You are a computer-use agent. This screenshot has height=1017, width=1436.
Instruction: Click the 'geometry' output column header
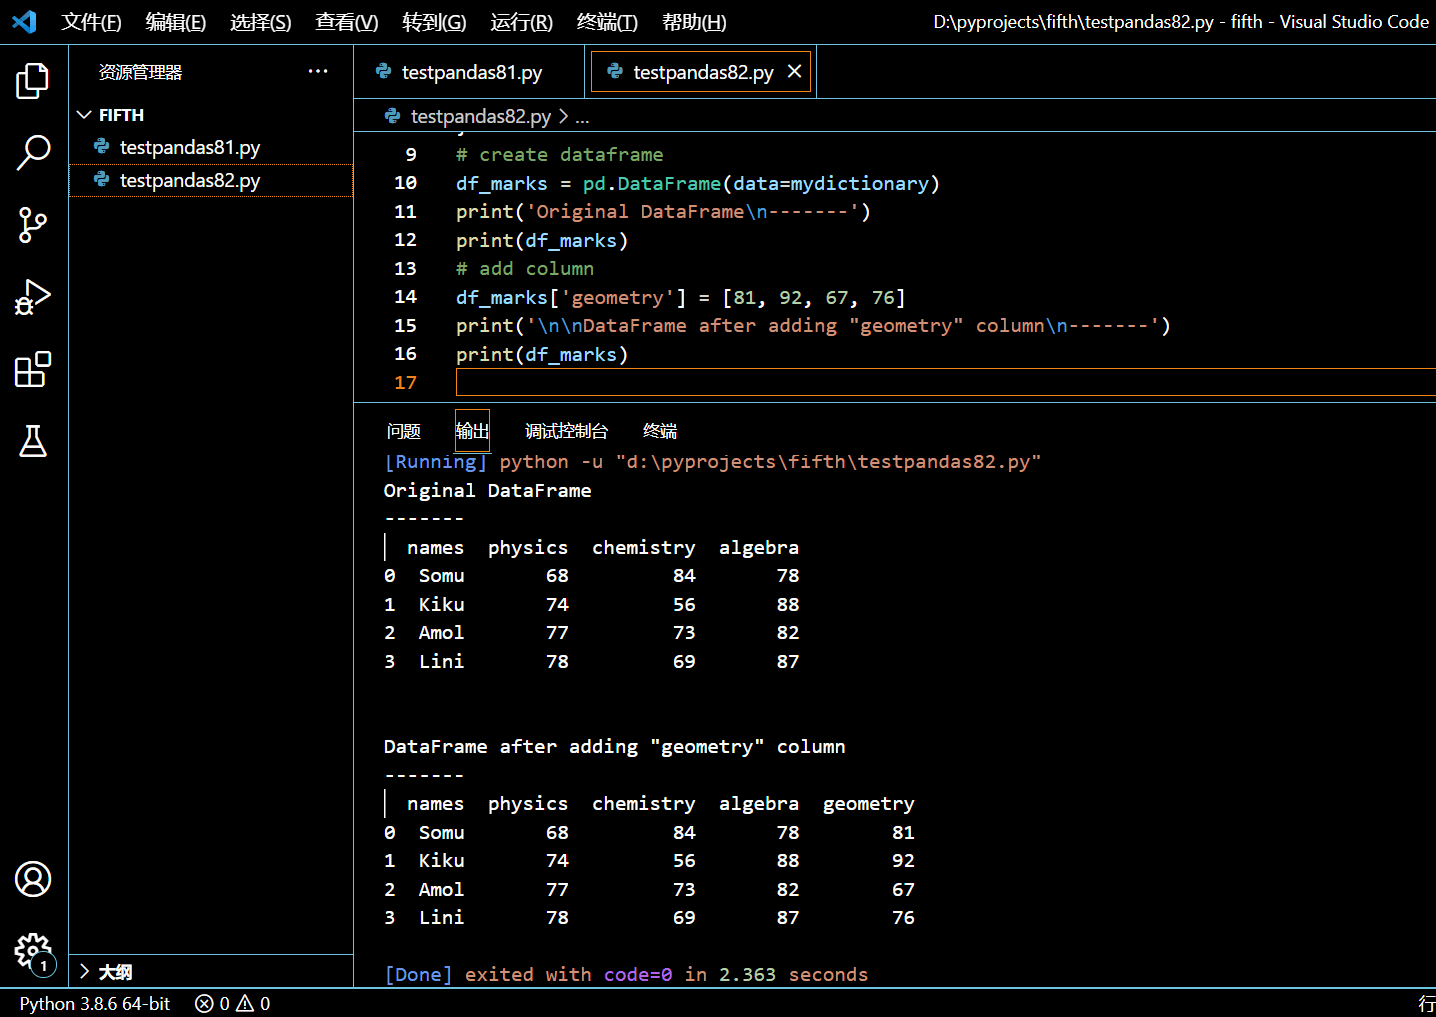869,804
